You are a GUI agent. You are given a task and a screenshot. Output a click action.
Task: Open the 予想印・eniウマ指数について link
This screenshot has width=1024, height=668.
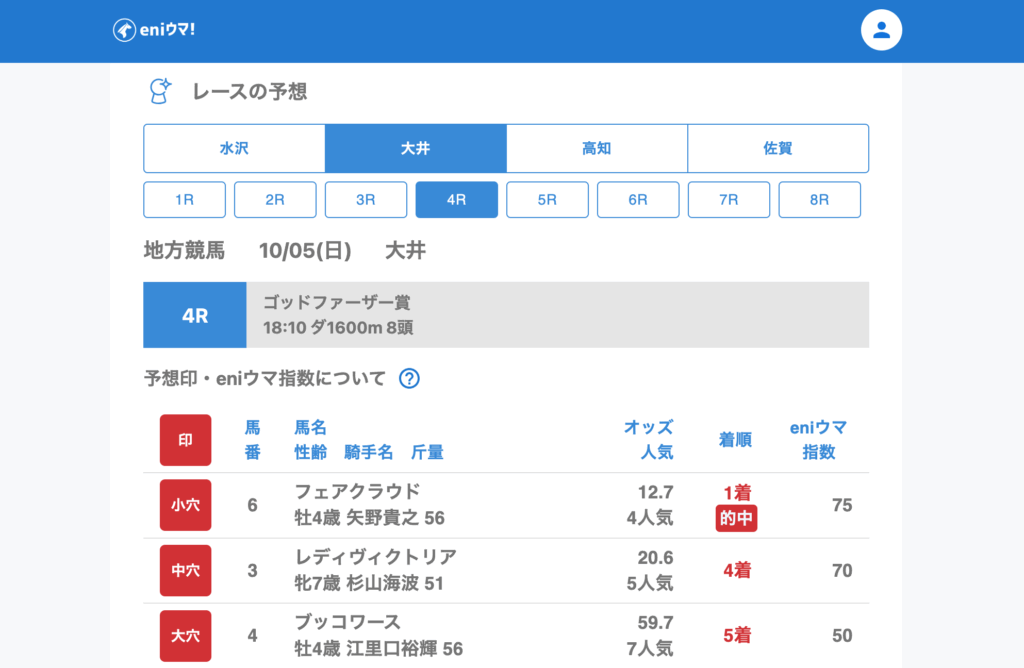click(x=265, y=378)
